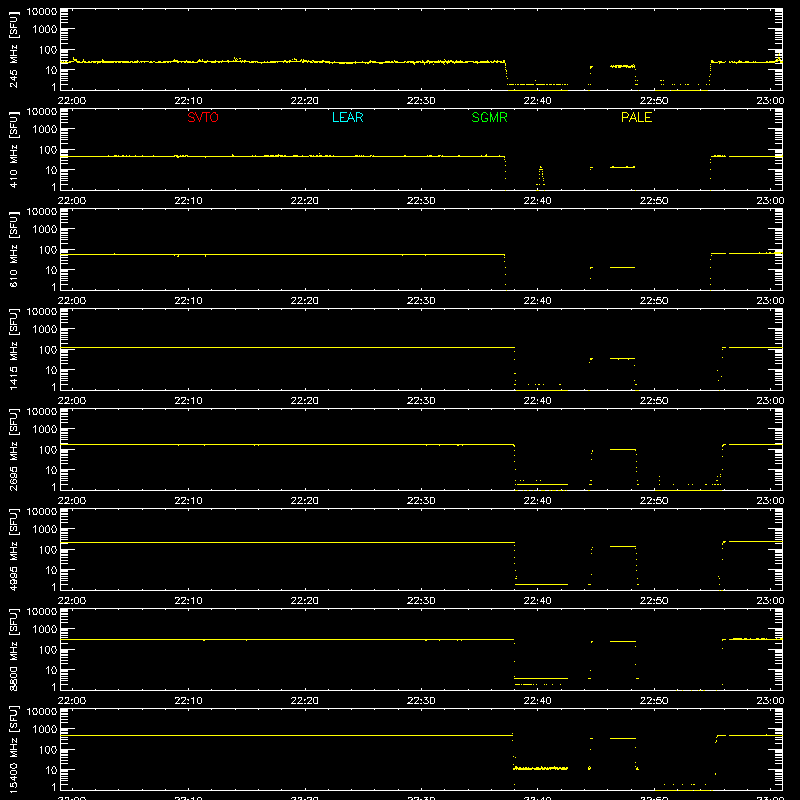Click the 10 y-axis label of 1415 MHz plot
This screenshot has height=800, width=800.
pos(51,370)
